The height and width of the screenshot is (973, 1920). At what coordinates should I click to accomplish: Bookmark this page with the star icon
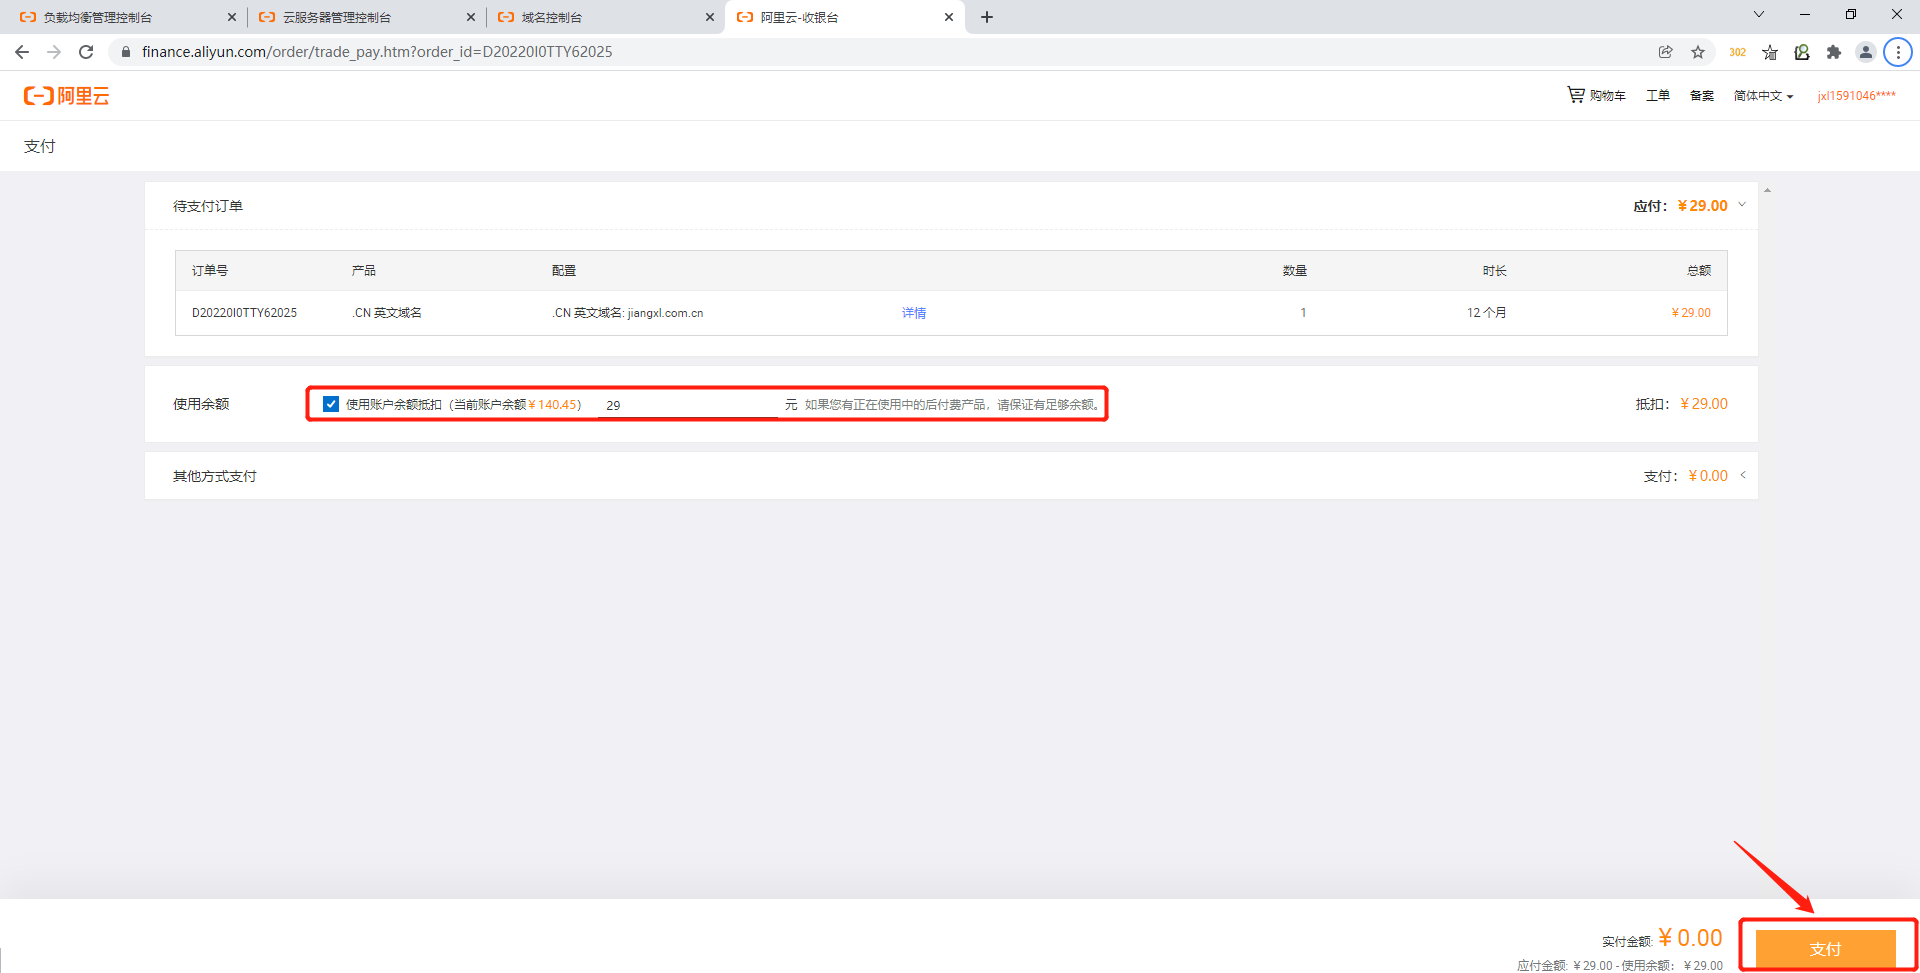(x=1698, y=52)
